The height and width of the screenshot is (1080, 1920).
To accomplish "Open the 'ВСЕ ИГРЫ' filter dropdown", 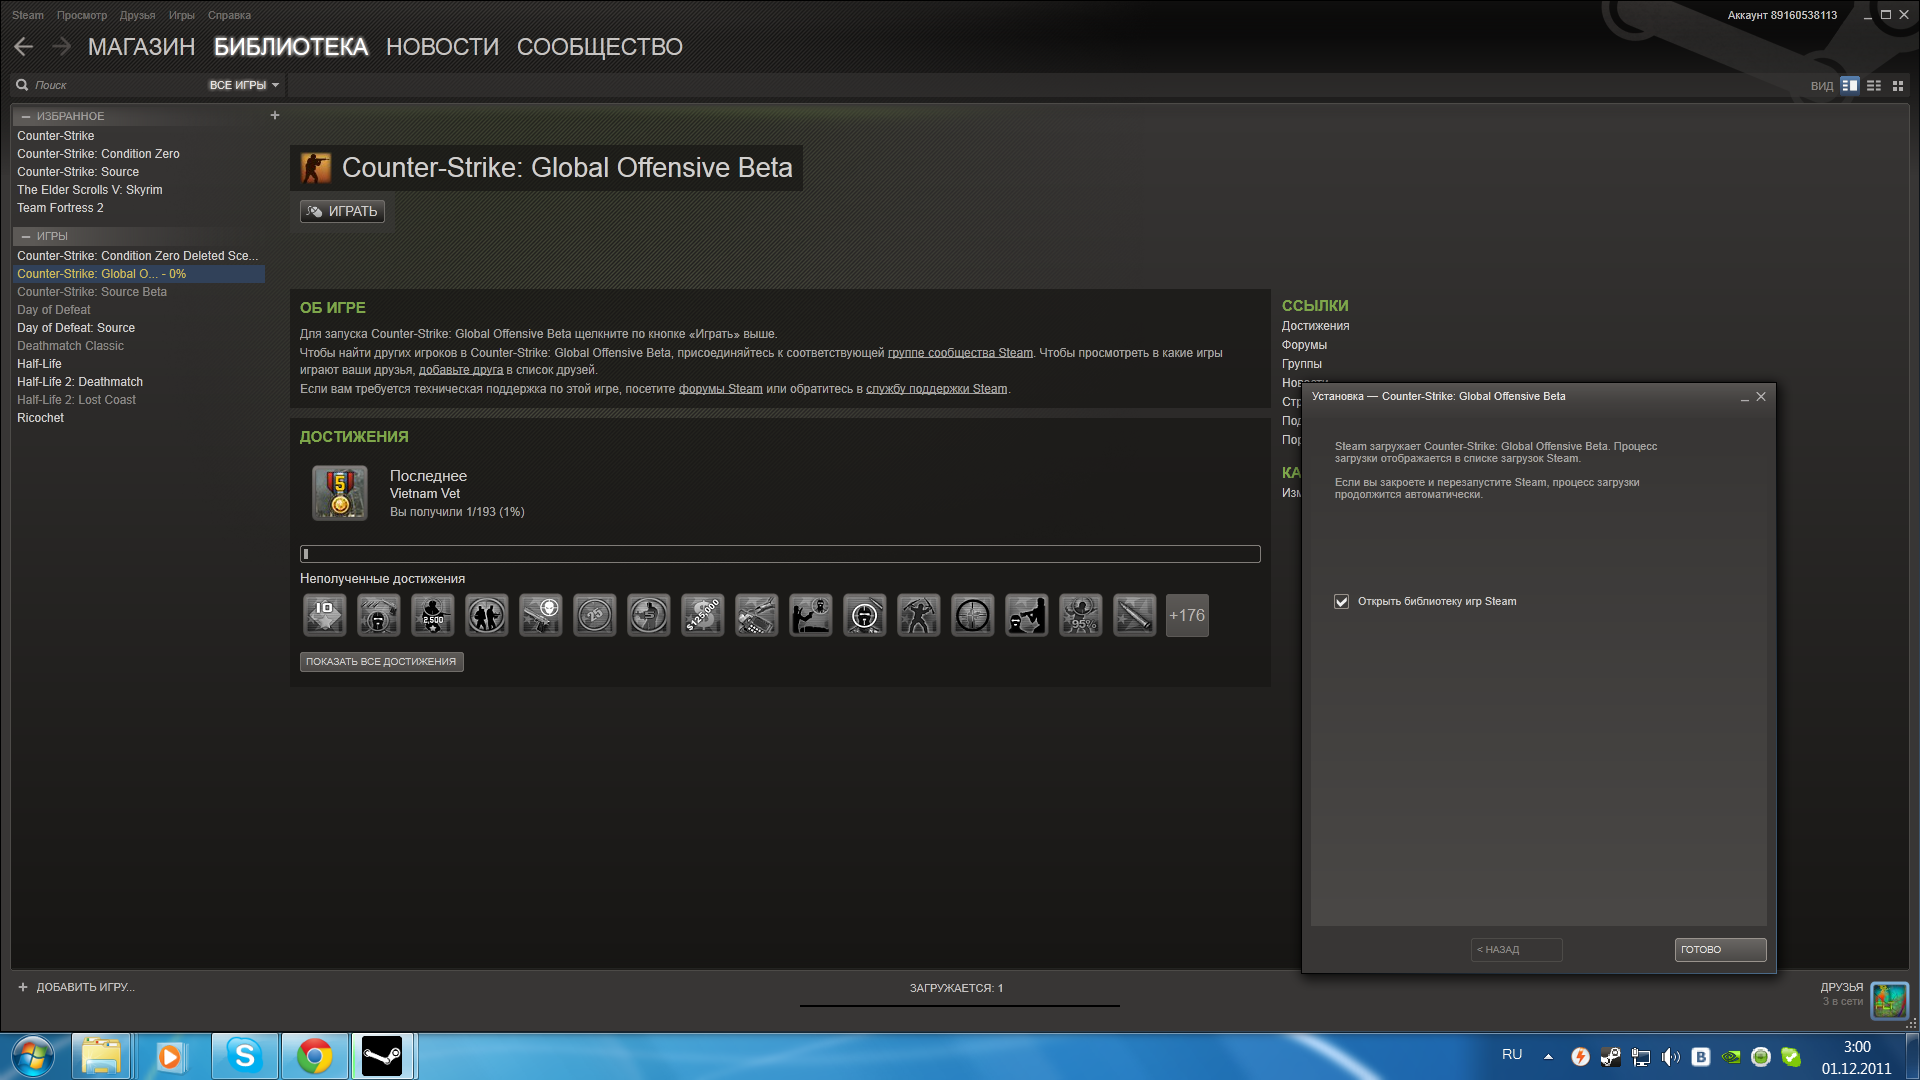I will 244,86.
